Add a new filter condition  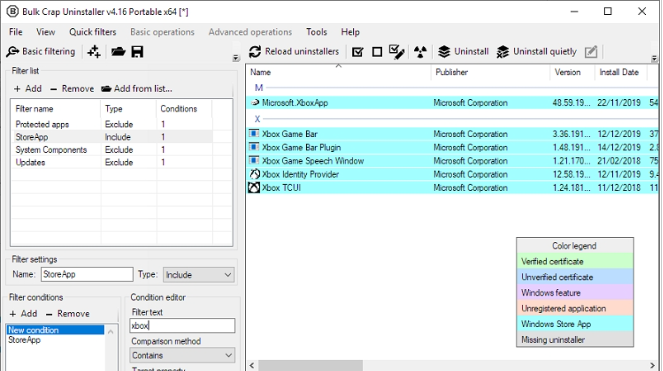24,314
